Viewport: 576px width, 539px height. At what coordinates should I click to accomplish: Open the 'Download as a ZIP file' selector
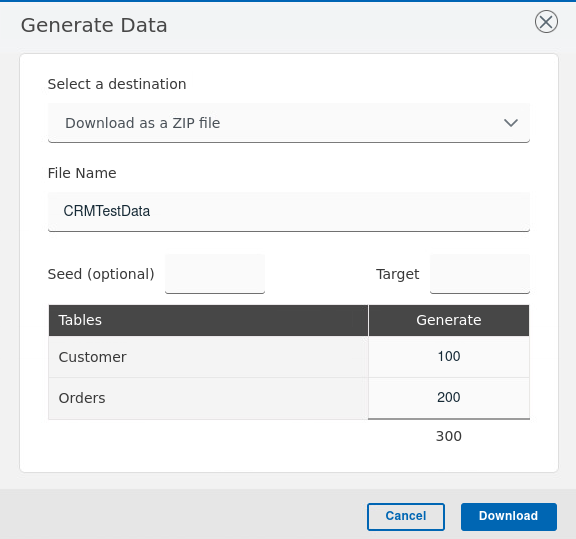pyautogui.click(x=289, y=123)
